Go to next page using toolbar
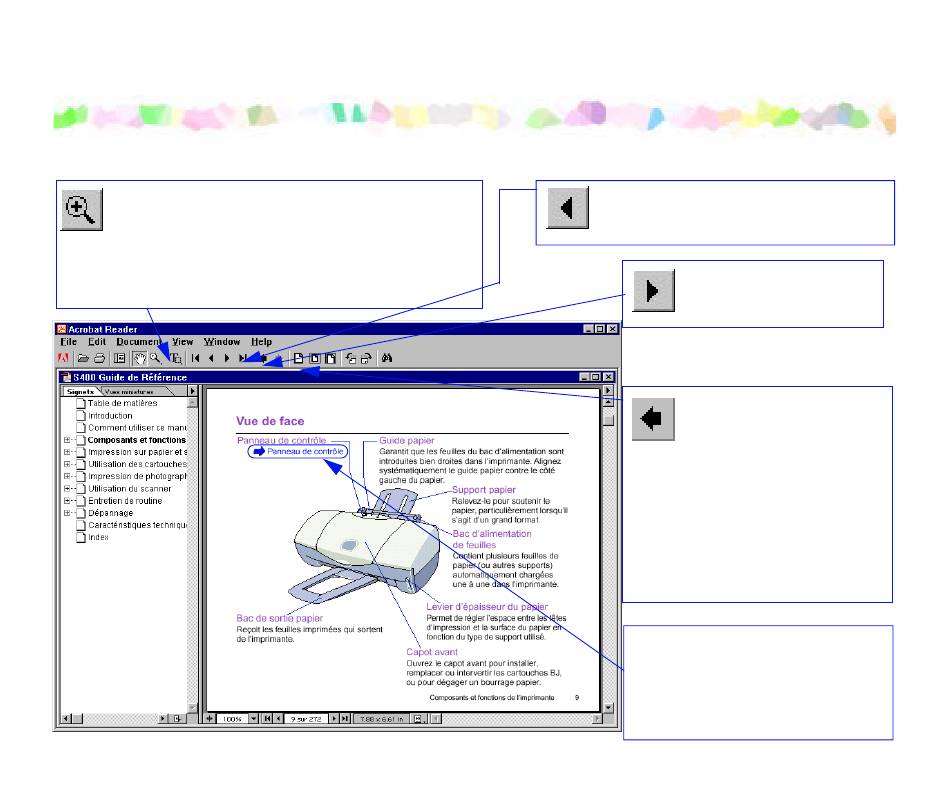Viewport: 950px width, 792px height. click(x=227, y=358)
